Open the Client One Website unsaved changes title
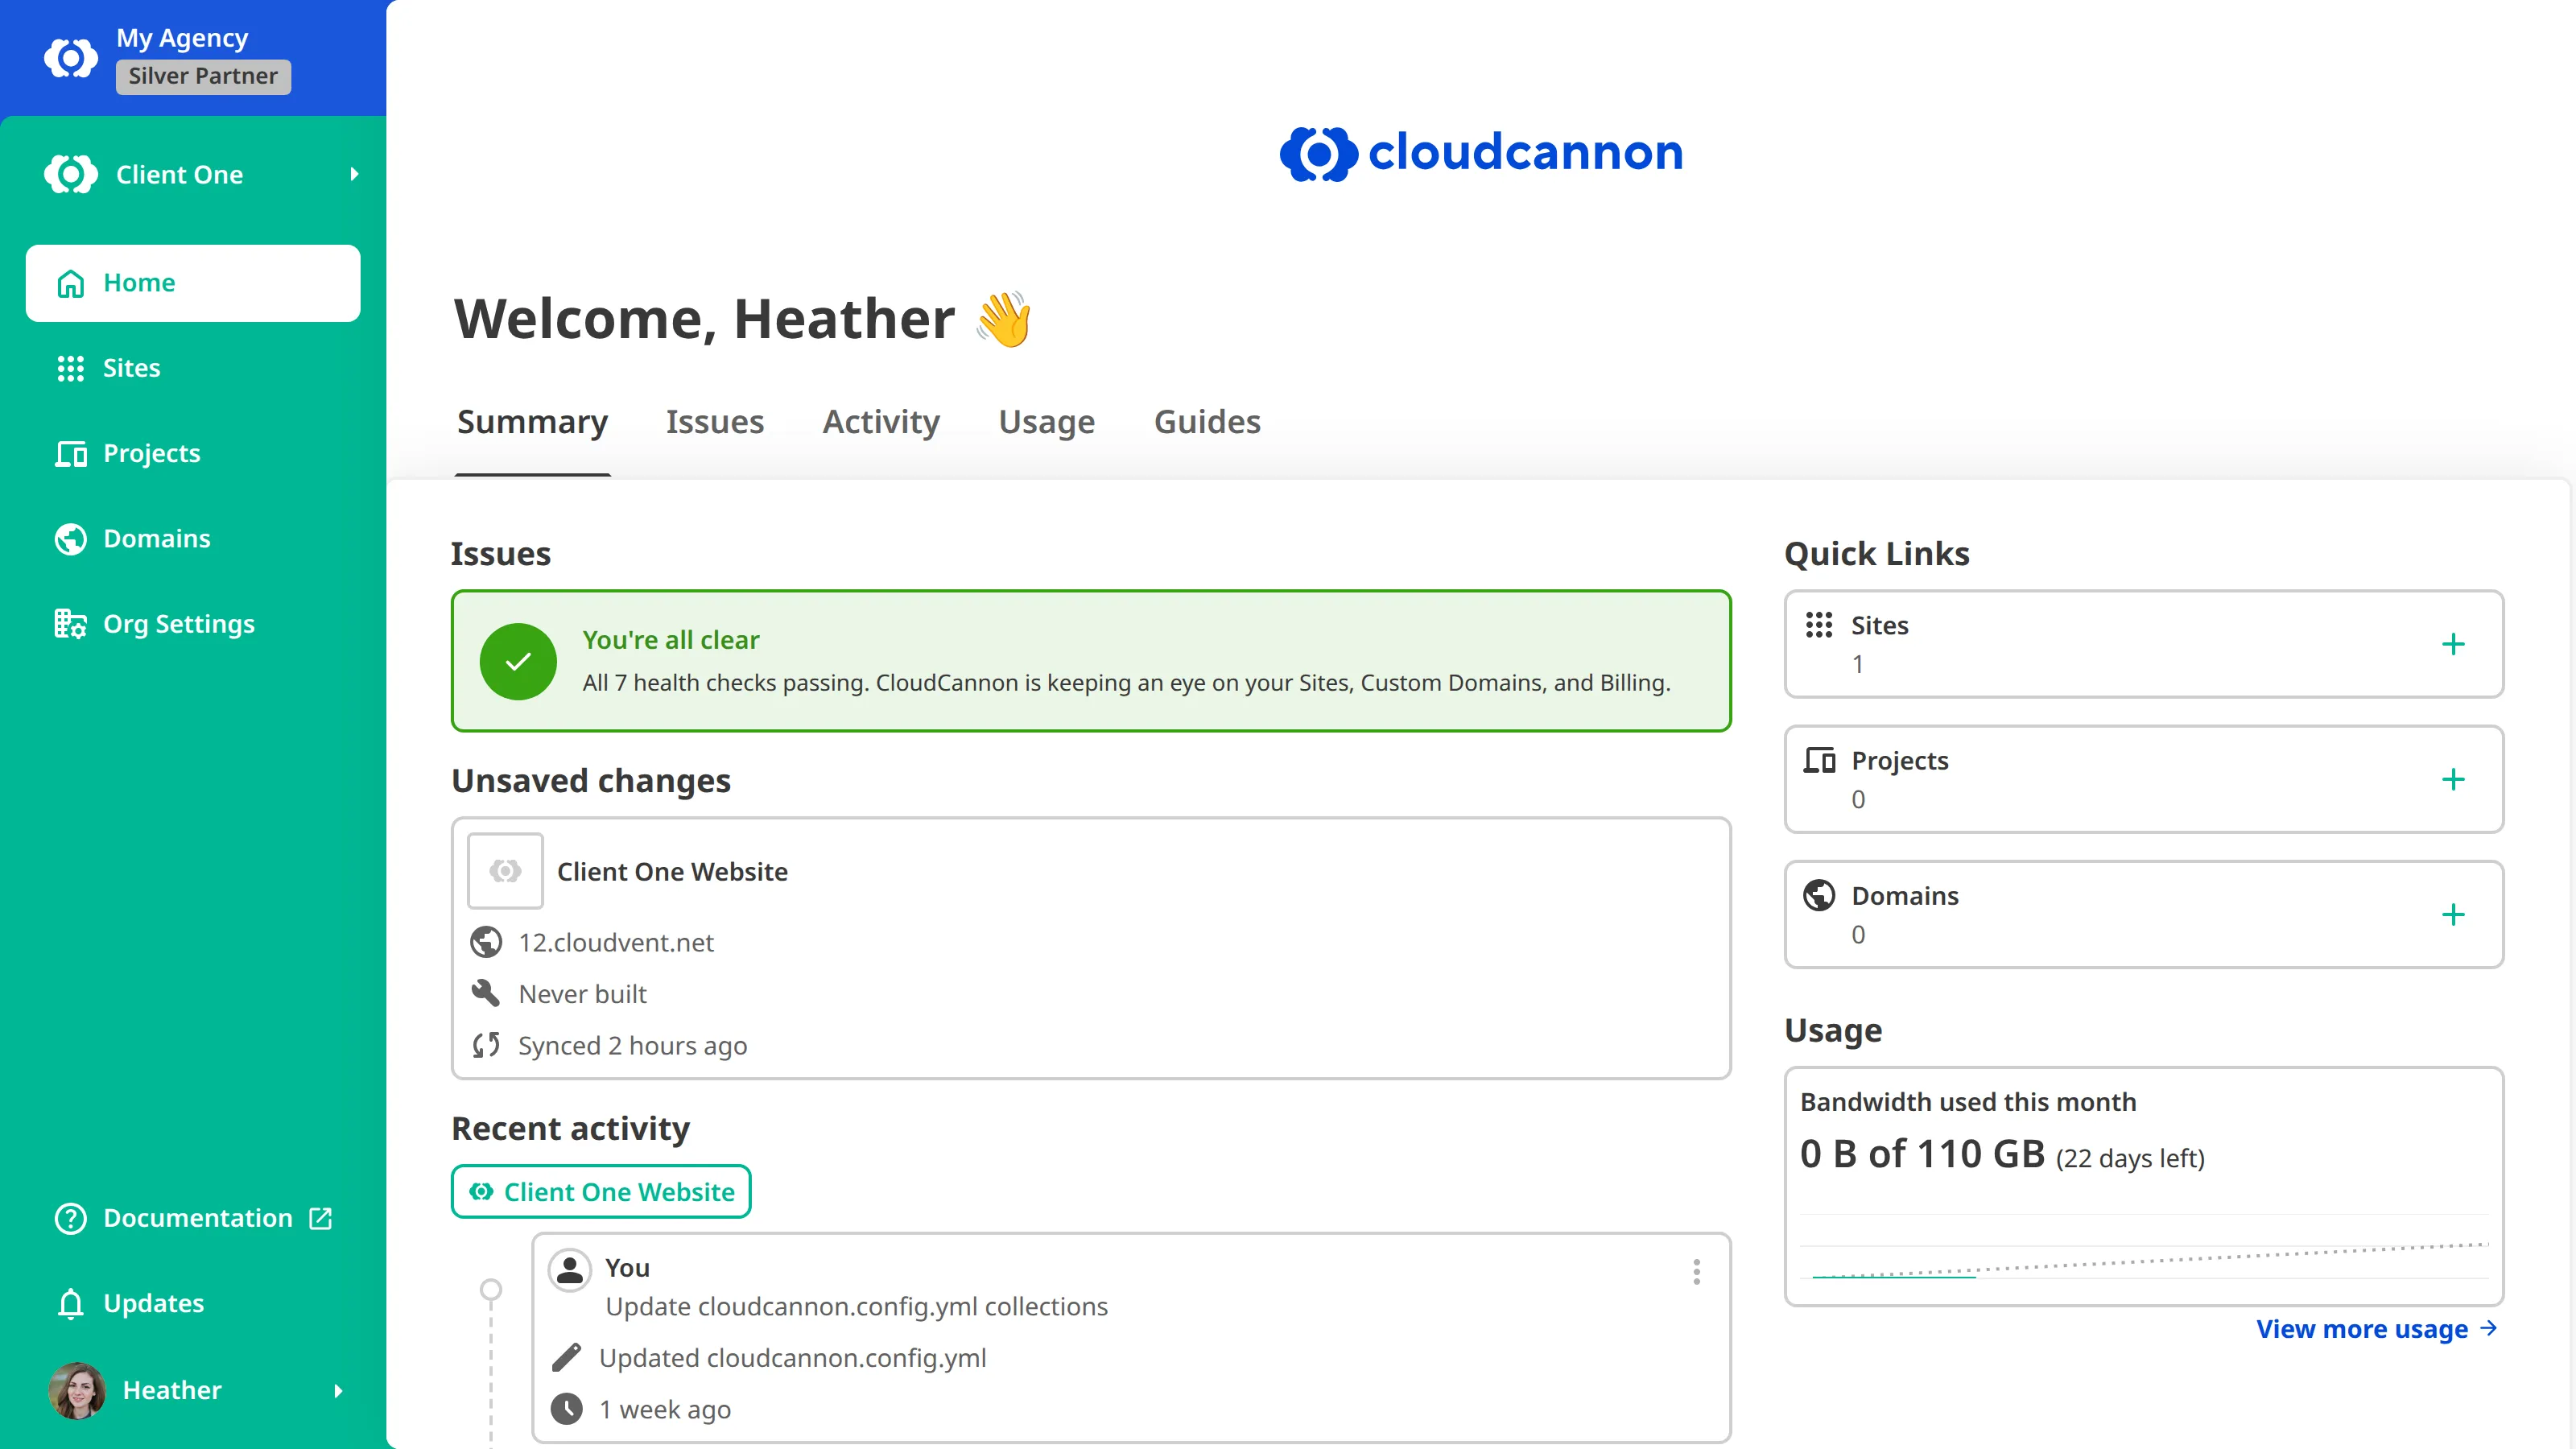2576x1449 pixels. (x=672, y=872)
